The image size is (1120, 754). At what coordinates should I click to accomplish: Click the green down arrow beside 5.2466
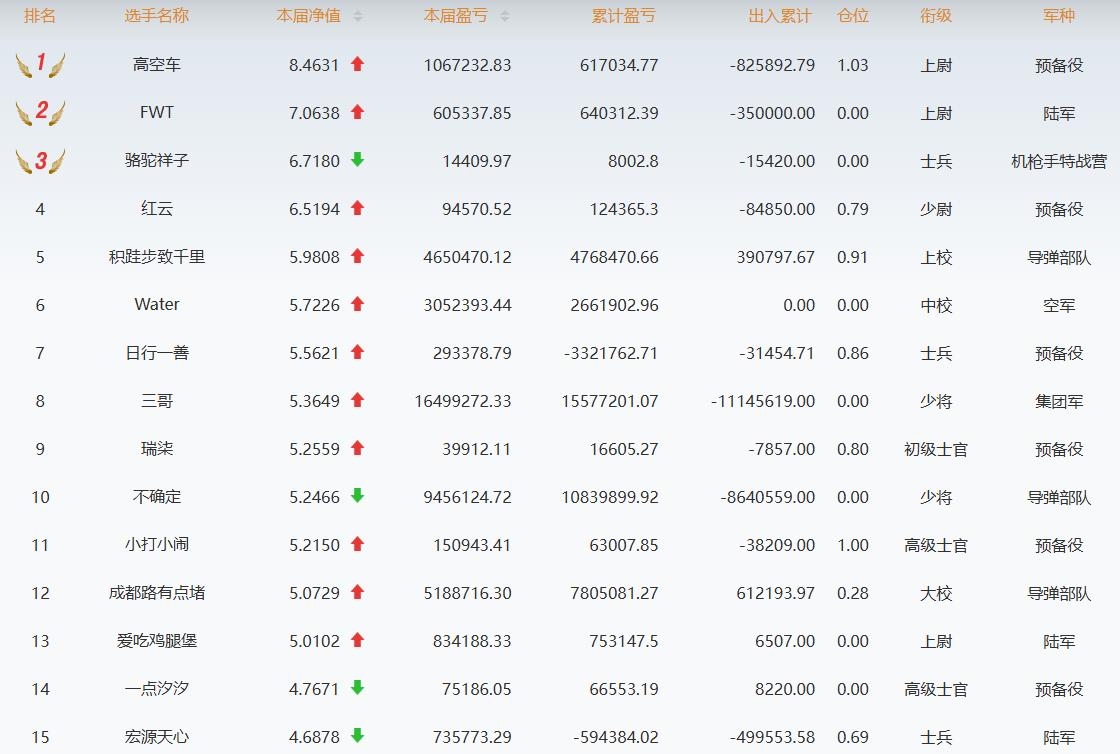coord(357,496)
